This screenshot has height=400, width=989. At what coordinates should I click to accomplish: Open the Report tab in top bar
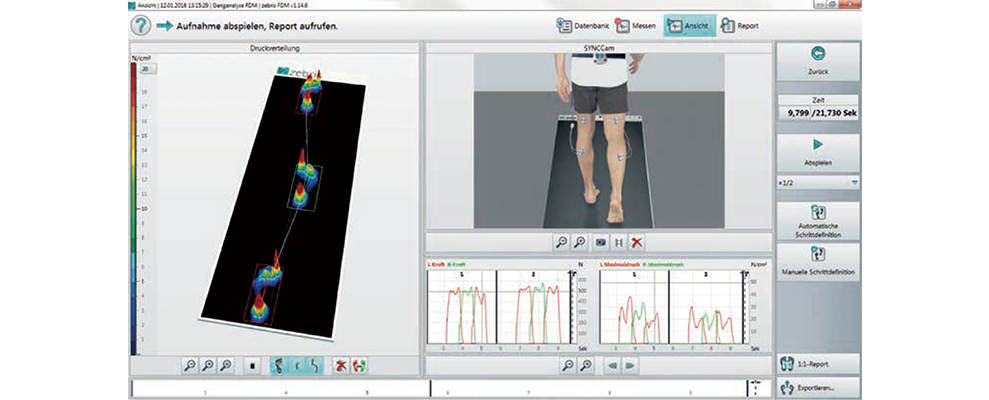point(739,25)
